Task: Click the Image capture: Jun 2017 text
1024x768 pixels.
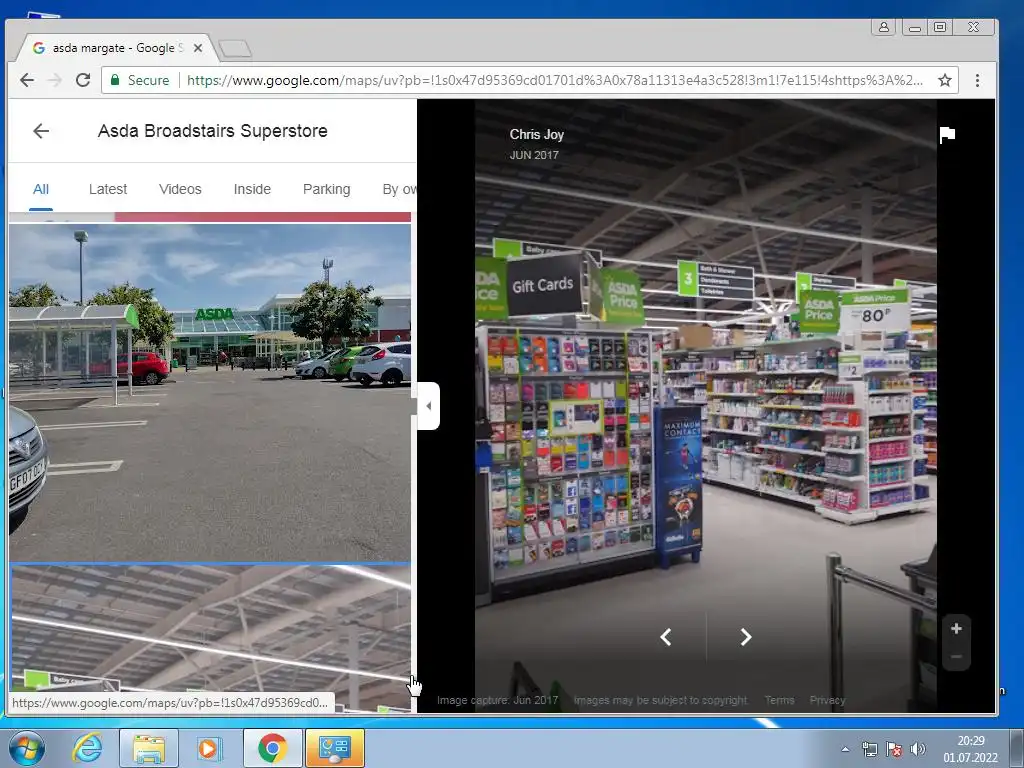Action: [x=498, y=700]
